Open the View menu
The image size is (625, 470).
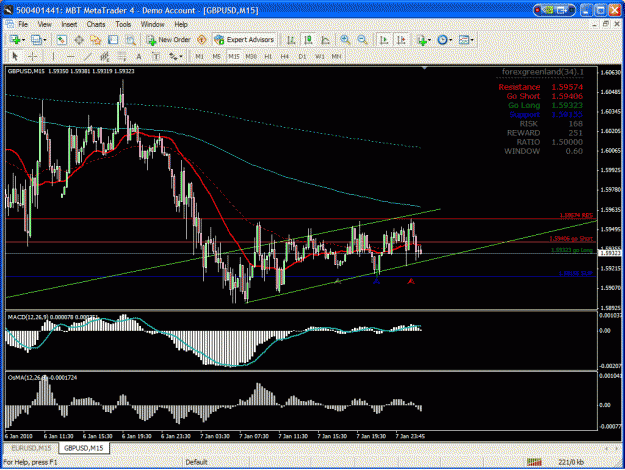click(45, 24)
